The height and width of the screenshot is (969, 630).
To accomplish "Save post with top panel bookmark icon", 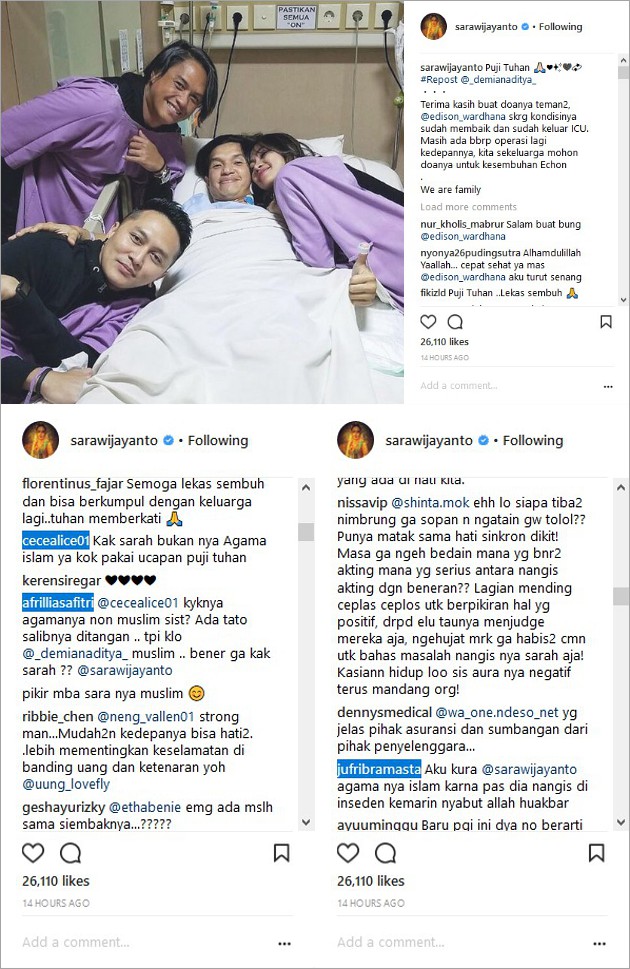I will tap(606, 321).
